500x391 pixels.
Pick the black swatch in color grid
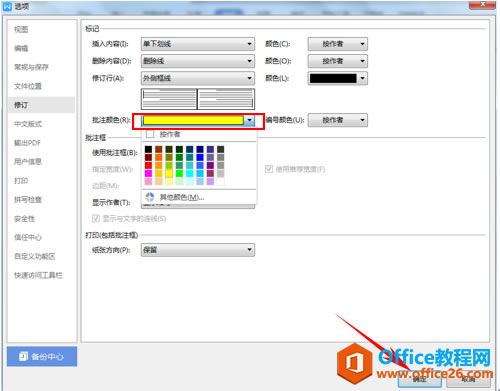(x=148, y=149)
